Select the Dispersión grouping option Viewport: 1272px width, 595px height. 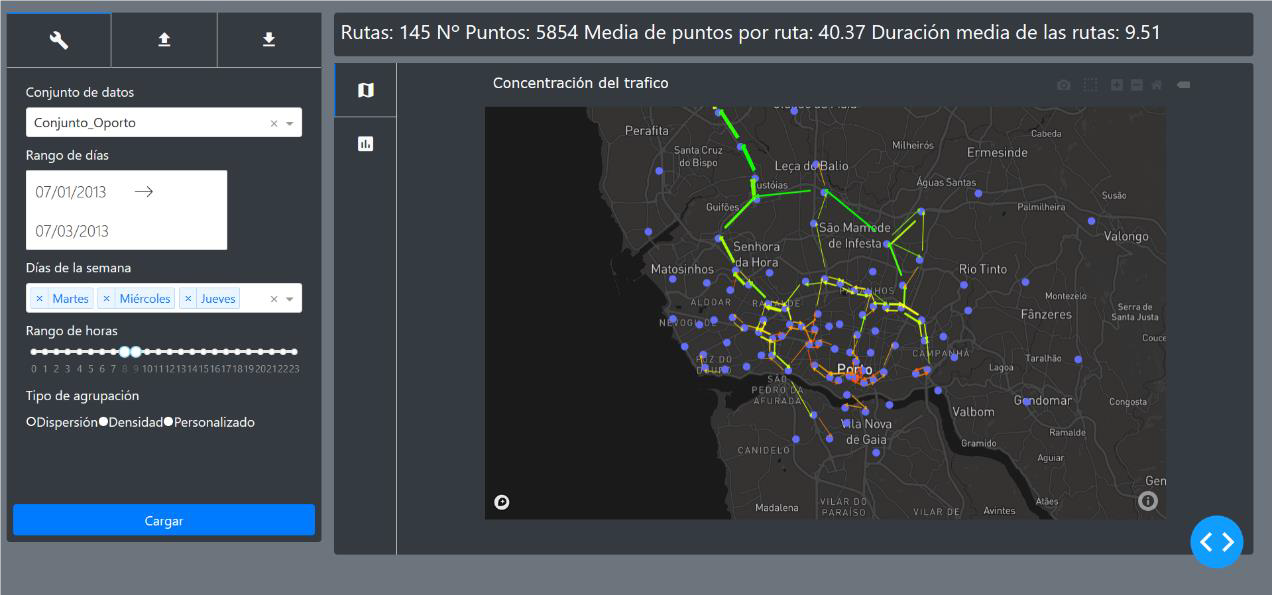[31, 422]
